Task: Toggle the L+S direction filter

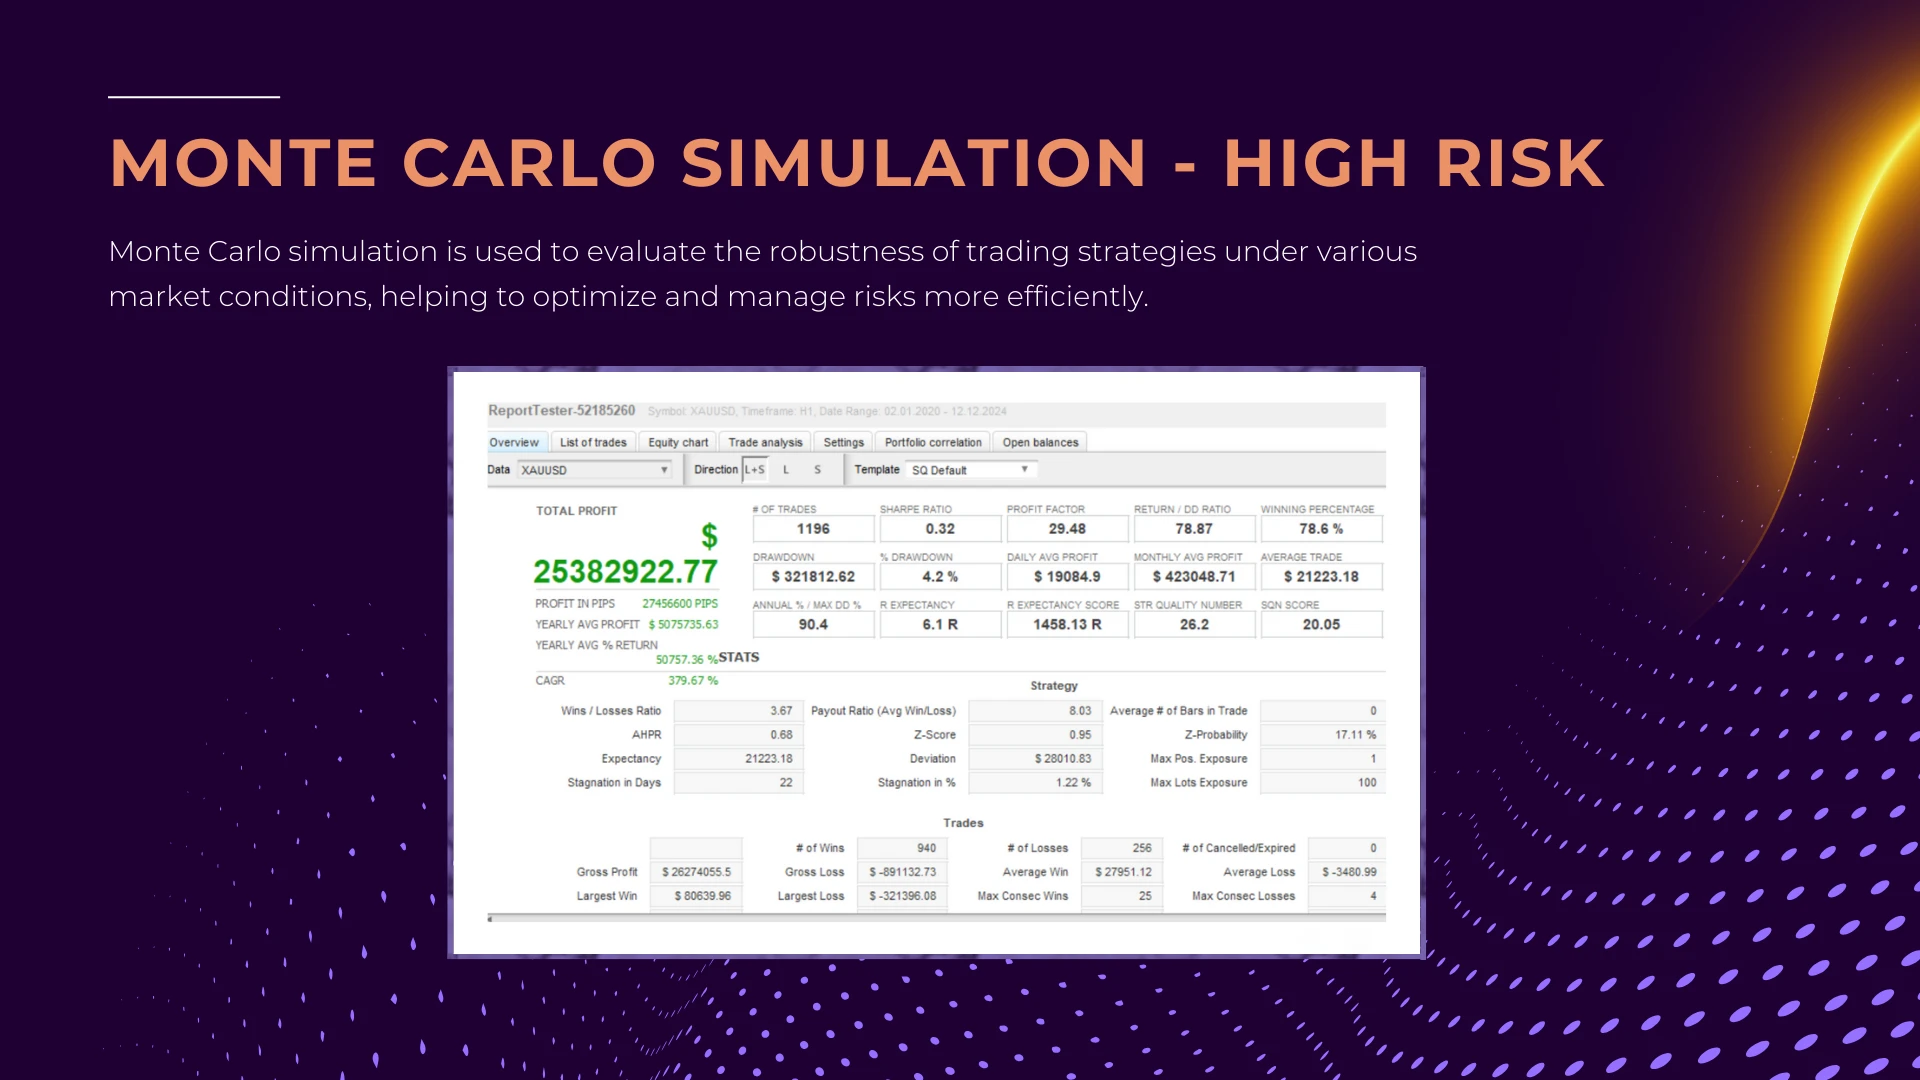Action: (753, 469)
